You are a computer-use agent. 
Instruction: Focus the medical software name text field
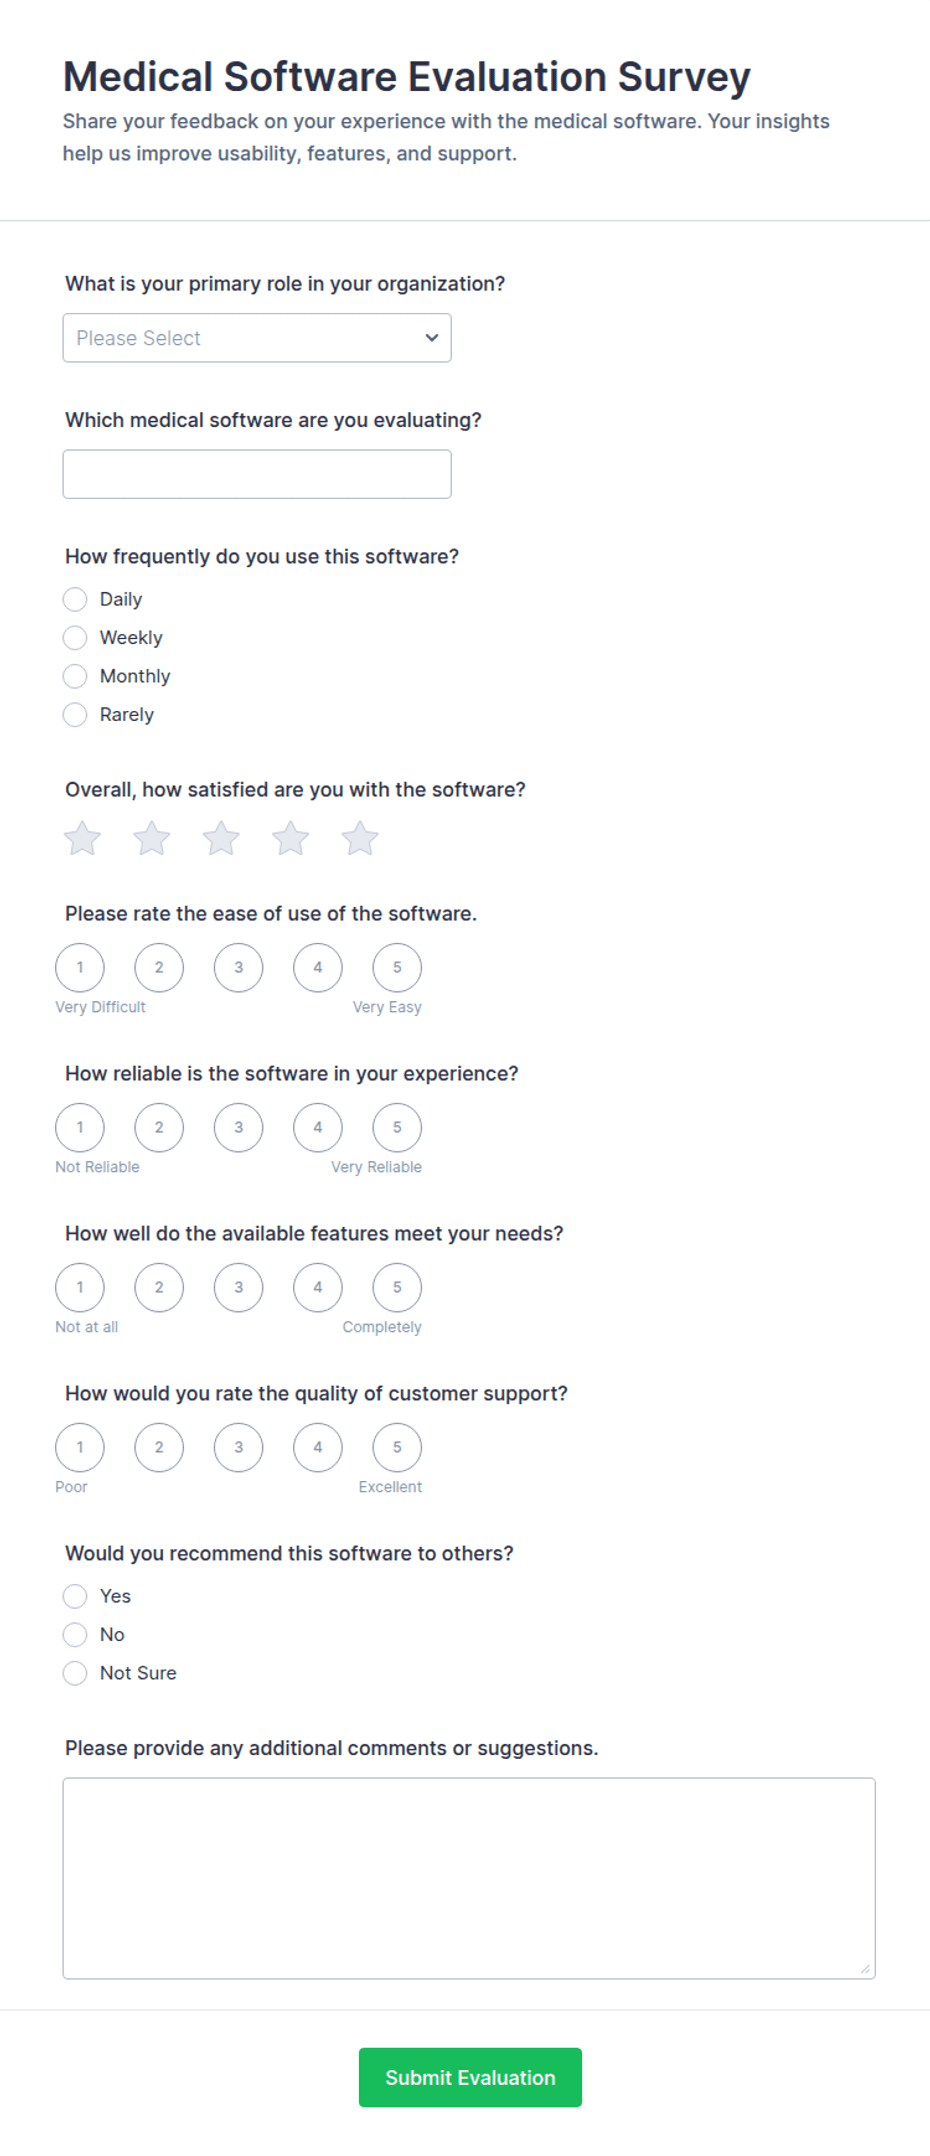coord(257,474)
